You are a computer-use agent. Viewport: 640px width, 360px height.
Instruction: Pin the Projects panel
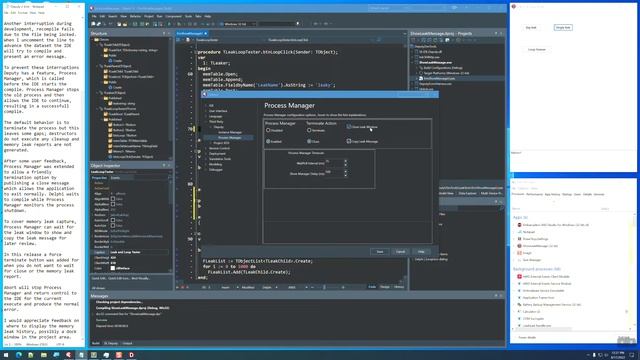(x=496, y=33)
